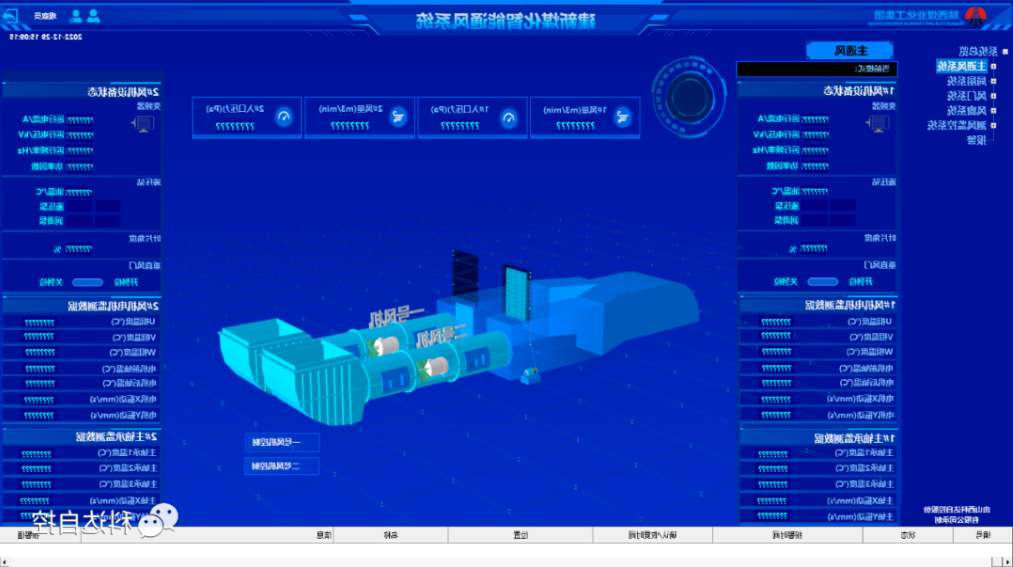Click the 1#风量 airflow fan icon
The height and width of the screenshot is (567, 1013).
pyautogui.click(x=622, y=117)
